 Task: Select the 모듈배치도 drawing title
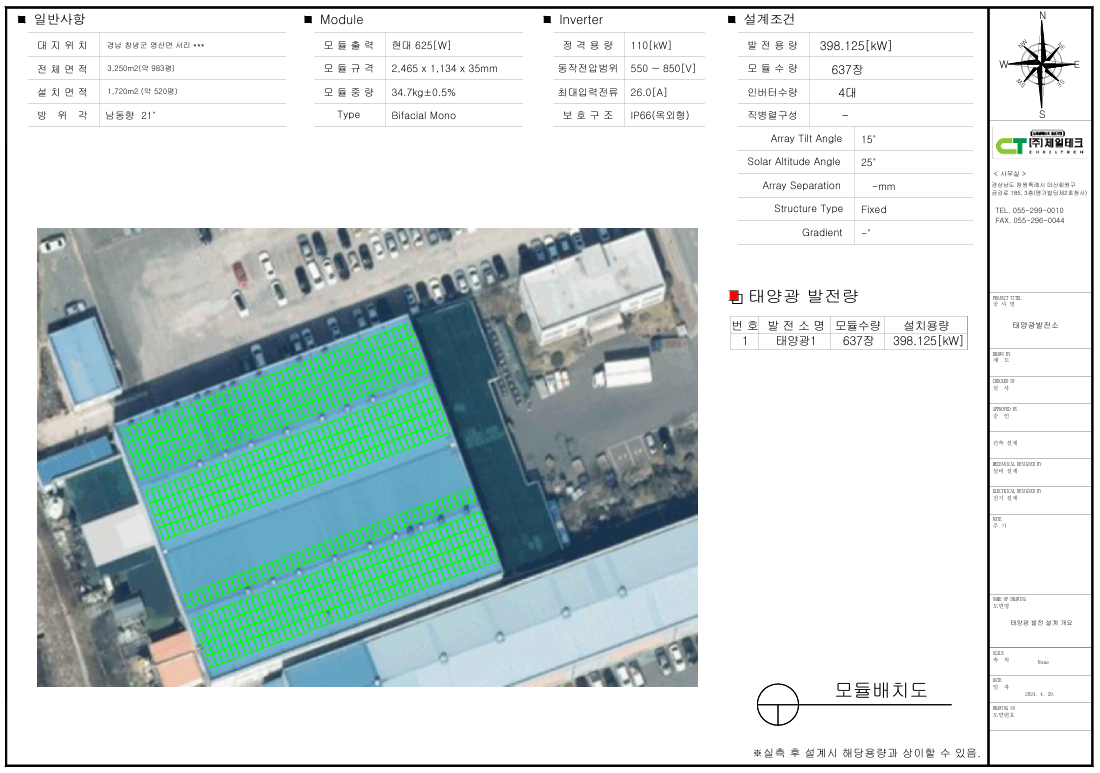click(881, 690)
